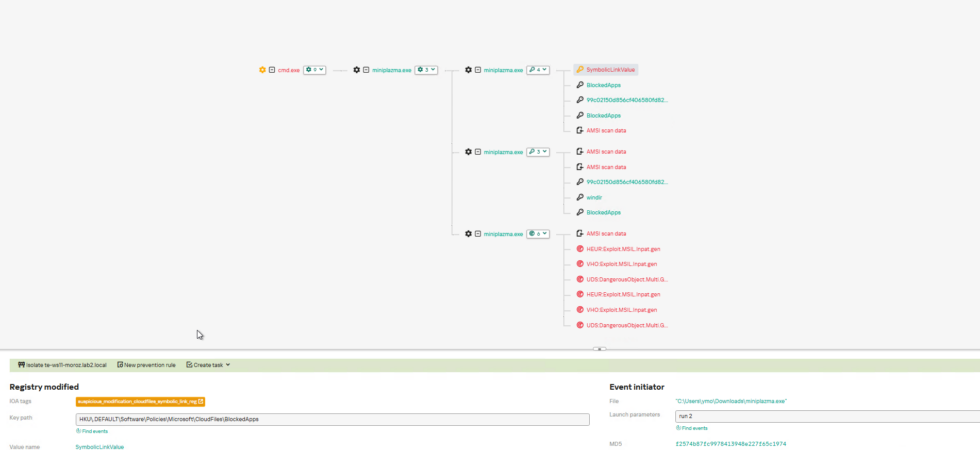
Task: Collapse the cmd.exe node with minus box
Action: pyautogui.click(x=272, y=70)
